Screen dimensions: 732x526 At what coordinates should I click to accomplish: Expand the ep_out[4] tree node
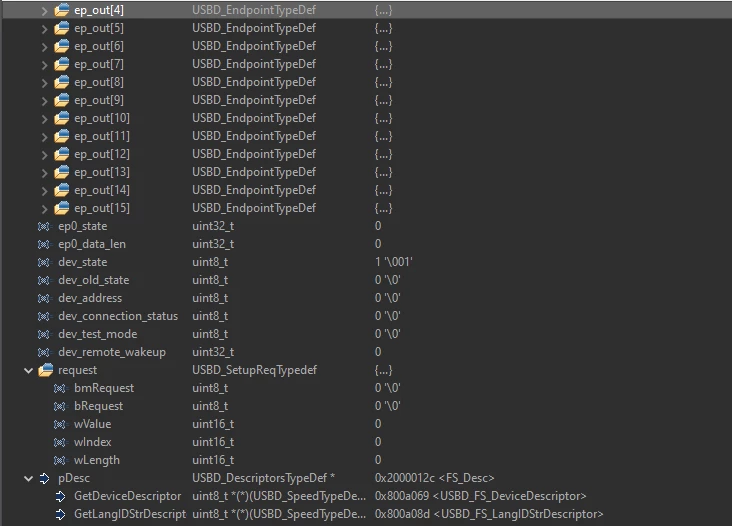(44, 11)
